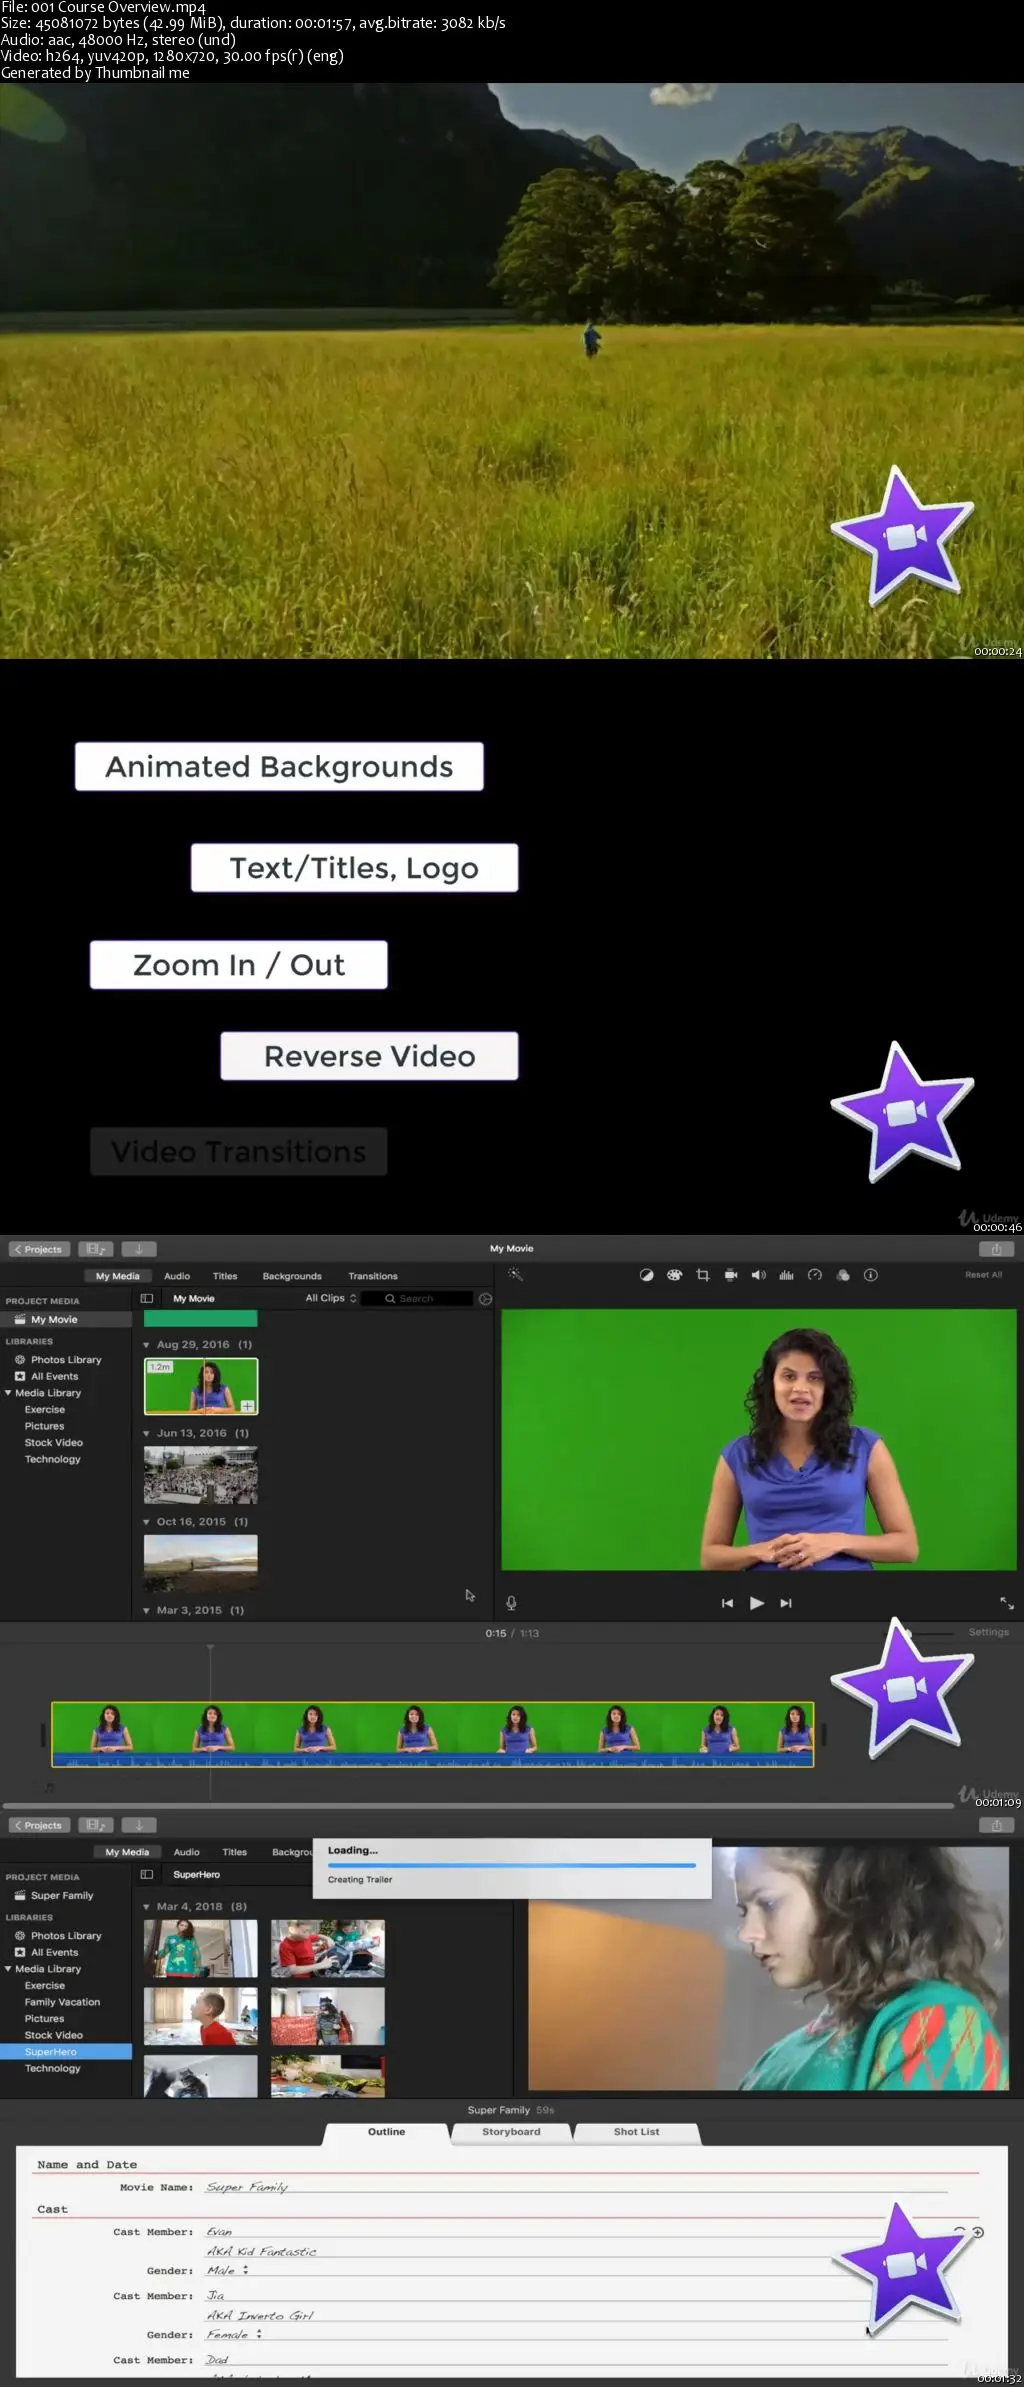The height and width of the screenshot is (2387, 1024).
Task: Collapse the Oct 16, 2015 event group
Action: pyautogui.click(x=146, y=1522)
